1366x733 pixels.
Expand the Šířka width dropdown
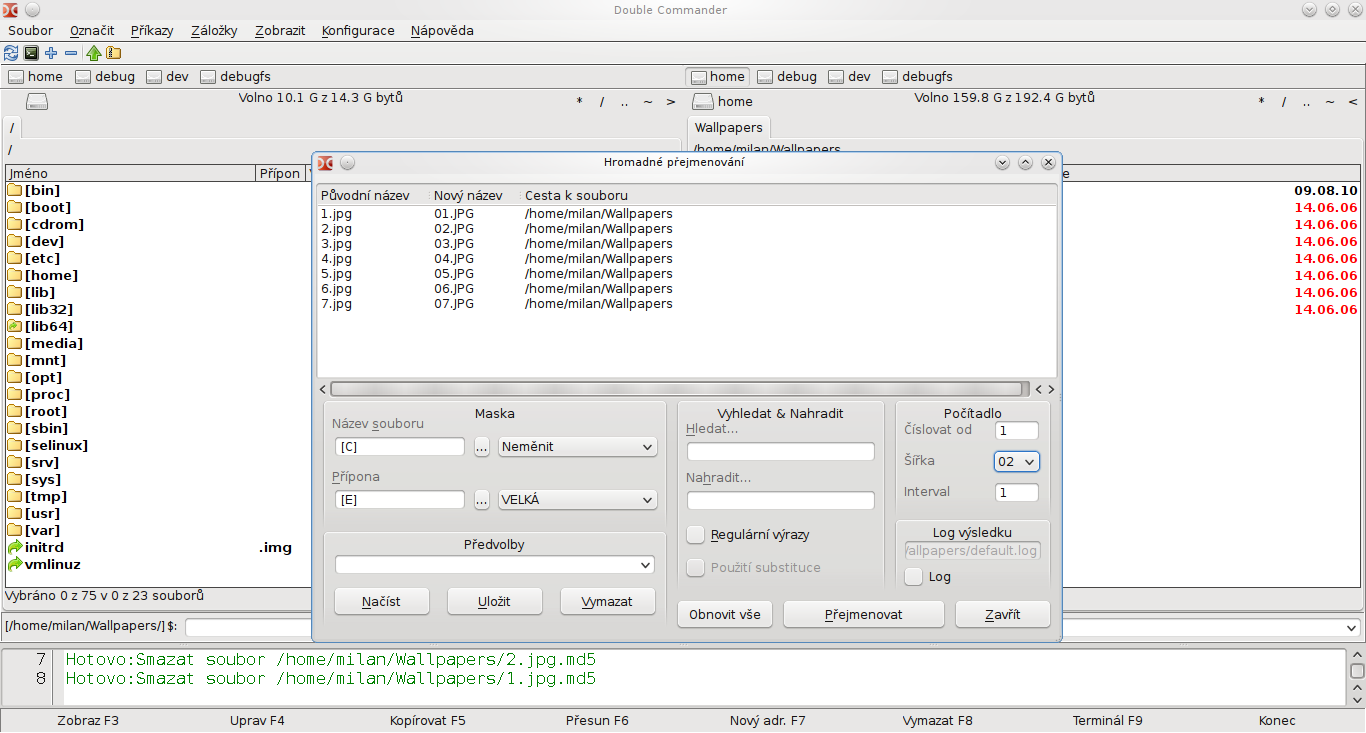click(1017, 461)
